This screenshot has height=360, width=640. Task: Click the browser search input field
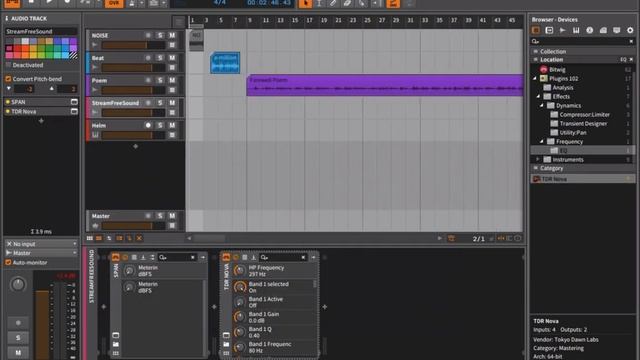(583, 41)
